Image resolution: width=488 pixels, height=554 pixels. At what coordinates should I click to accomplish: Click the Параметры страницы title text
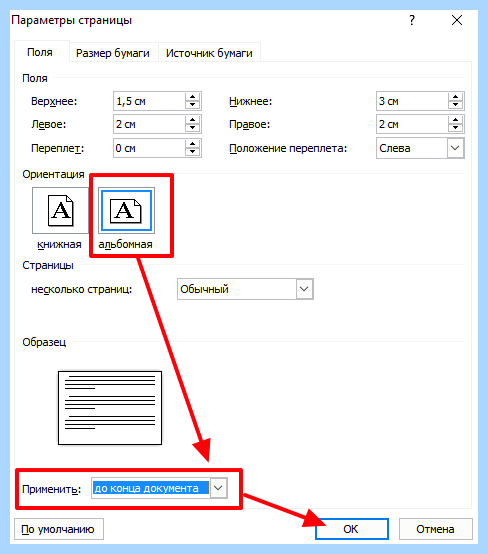point(72,20)
